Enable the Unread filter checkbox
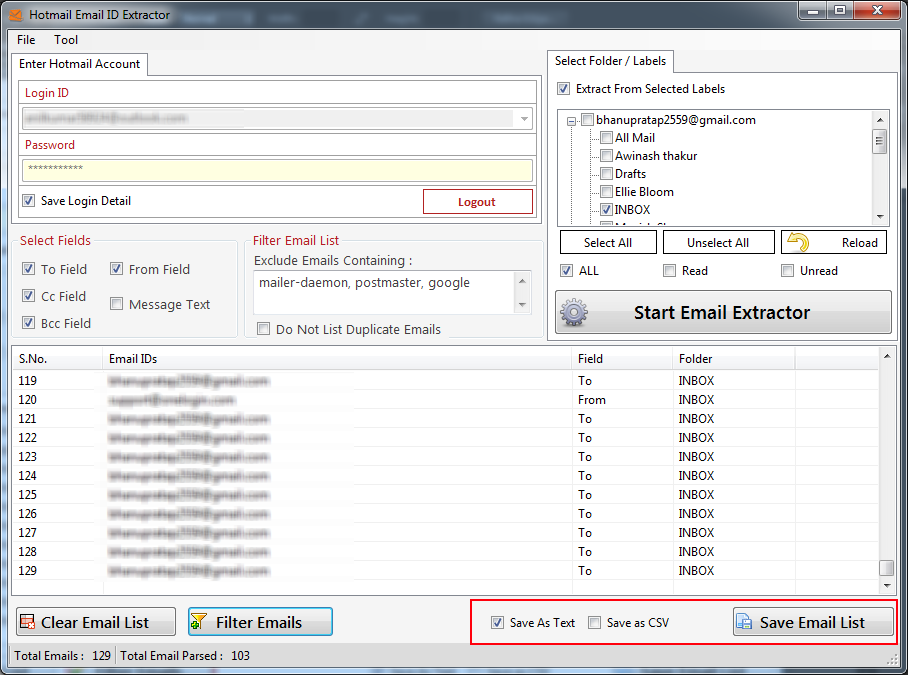 [x=788, y=270]
